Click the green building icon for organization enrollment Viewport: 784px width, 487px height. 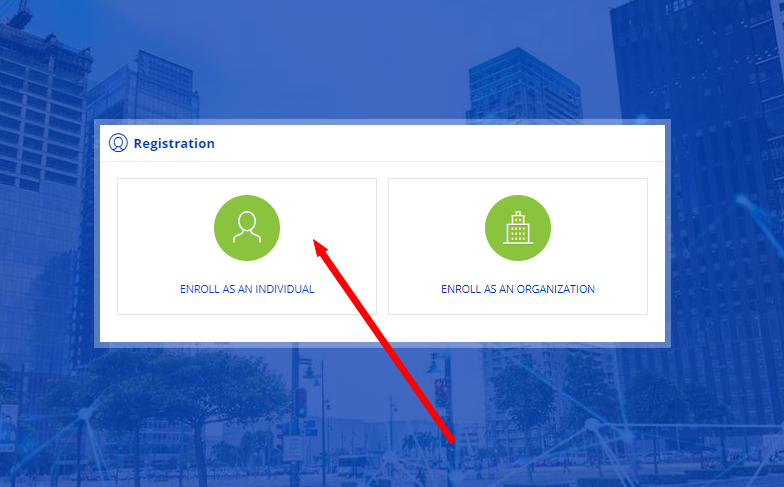point(517,227)
